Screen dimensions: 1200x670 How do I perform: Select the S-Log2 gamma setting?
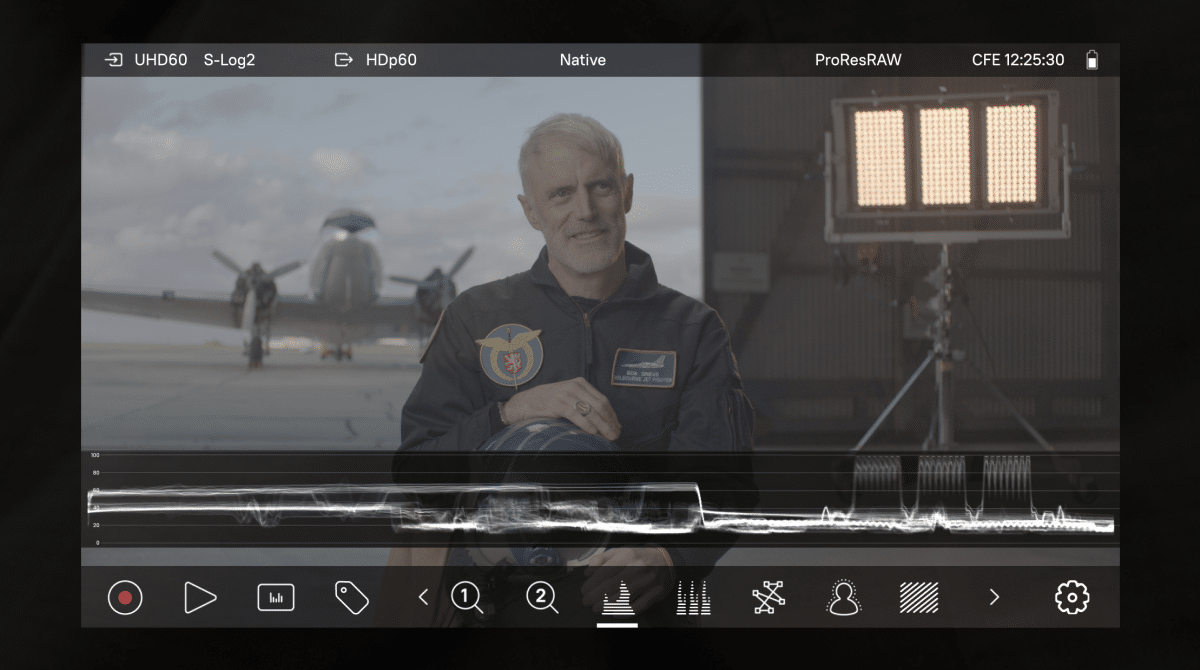(229, 60)
